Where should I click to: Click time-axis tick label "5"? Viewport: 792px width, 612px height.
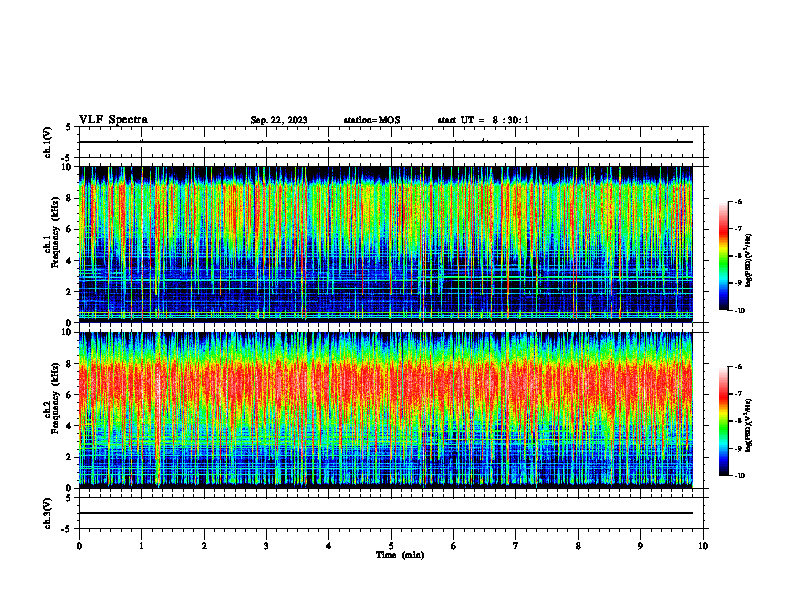point(391,546)
